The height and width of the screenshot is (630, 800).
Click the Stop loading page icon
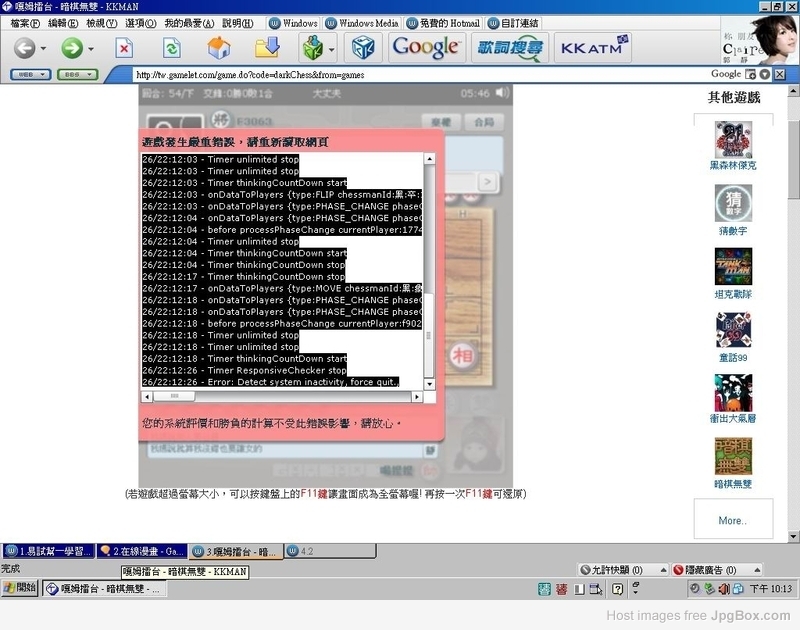124,48
